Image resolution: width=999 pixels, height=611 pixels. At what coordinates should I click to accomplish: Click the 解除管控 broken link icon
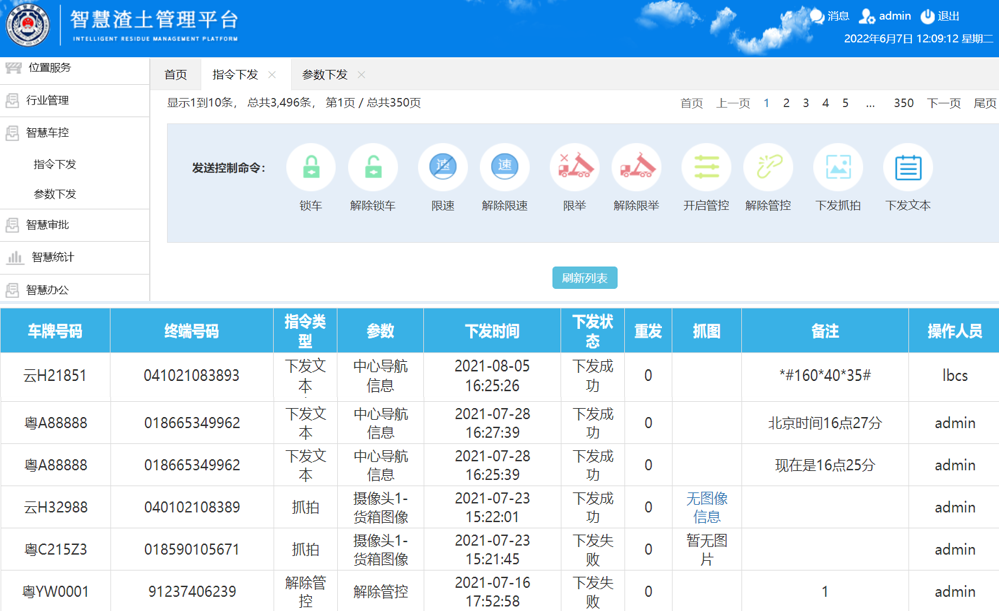(768, 167)
